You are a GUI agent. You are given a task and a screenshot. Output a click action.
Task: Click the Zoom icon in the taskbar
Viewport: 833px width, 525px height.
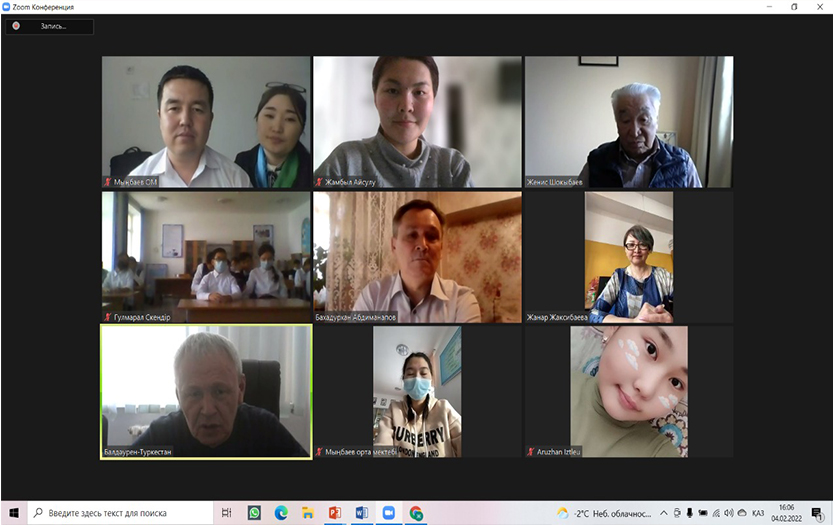pyautogui.click(x=389, y=513)
